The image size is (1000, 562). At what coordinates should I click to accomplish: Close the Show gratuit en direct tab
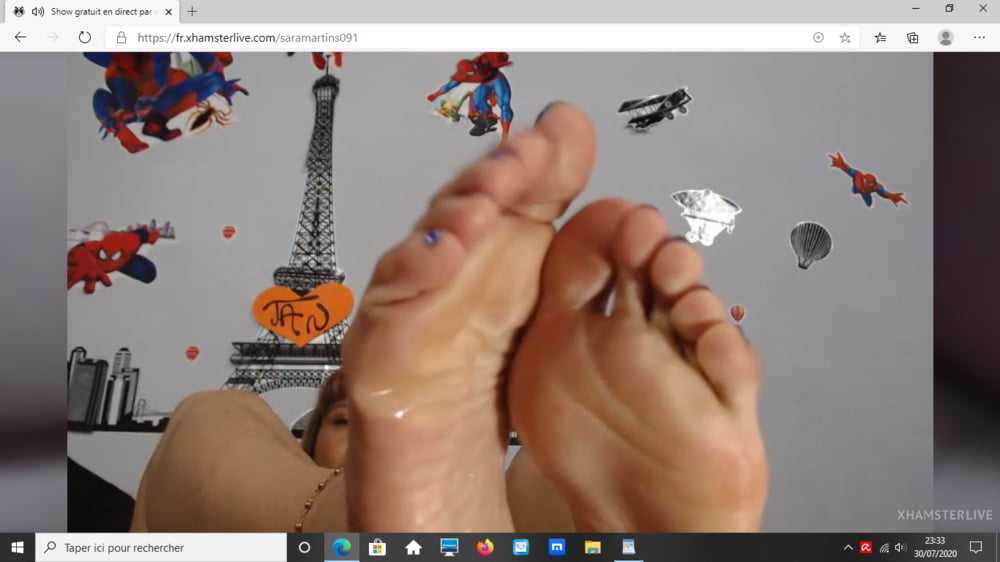pos(168,11)
